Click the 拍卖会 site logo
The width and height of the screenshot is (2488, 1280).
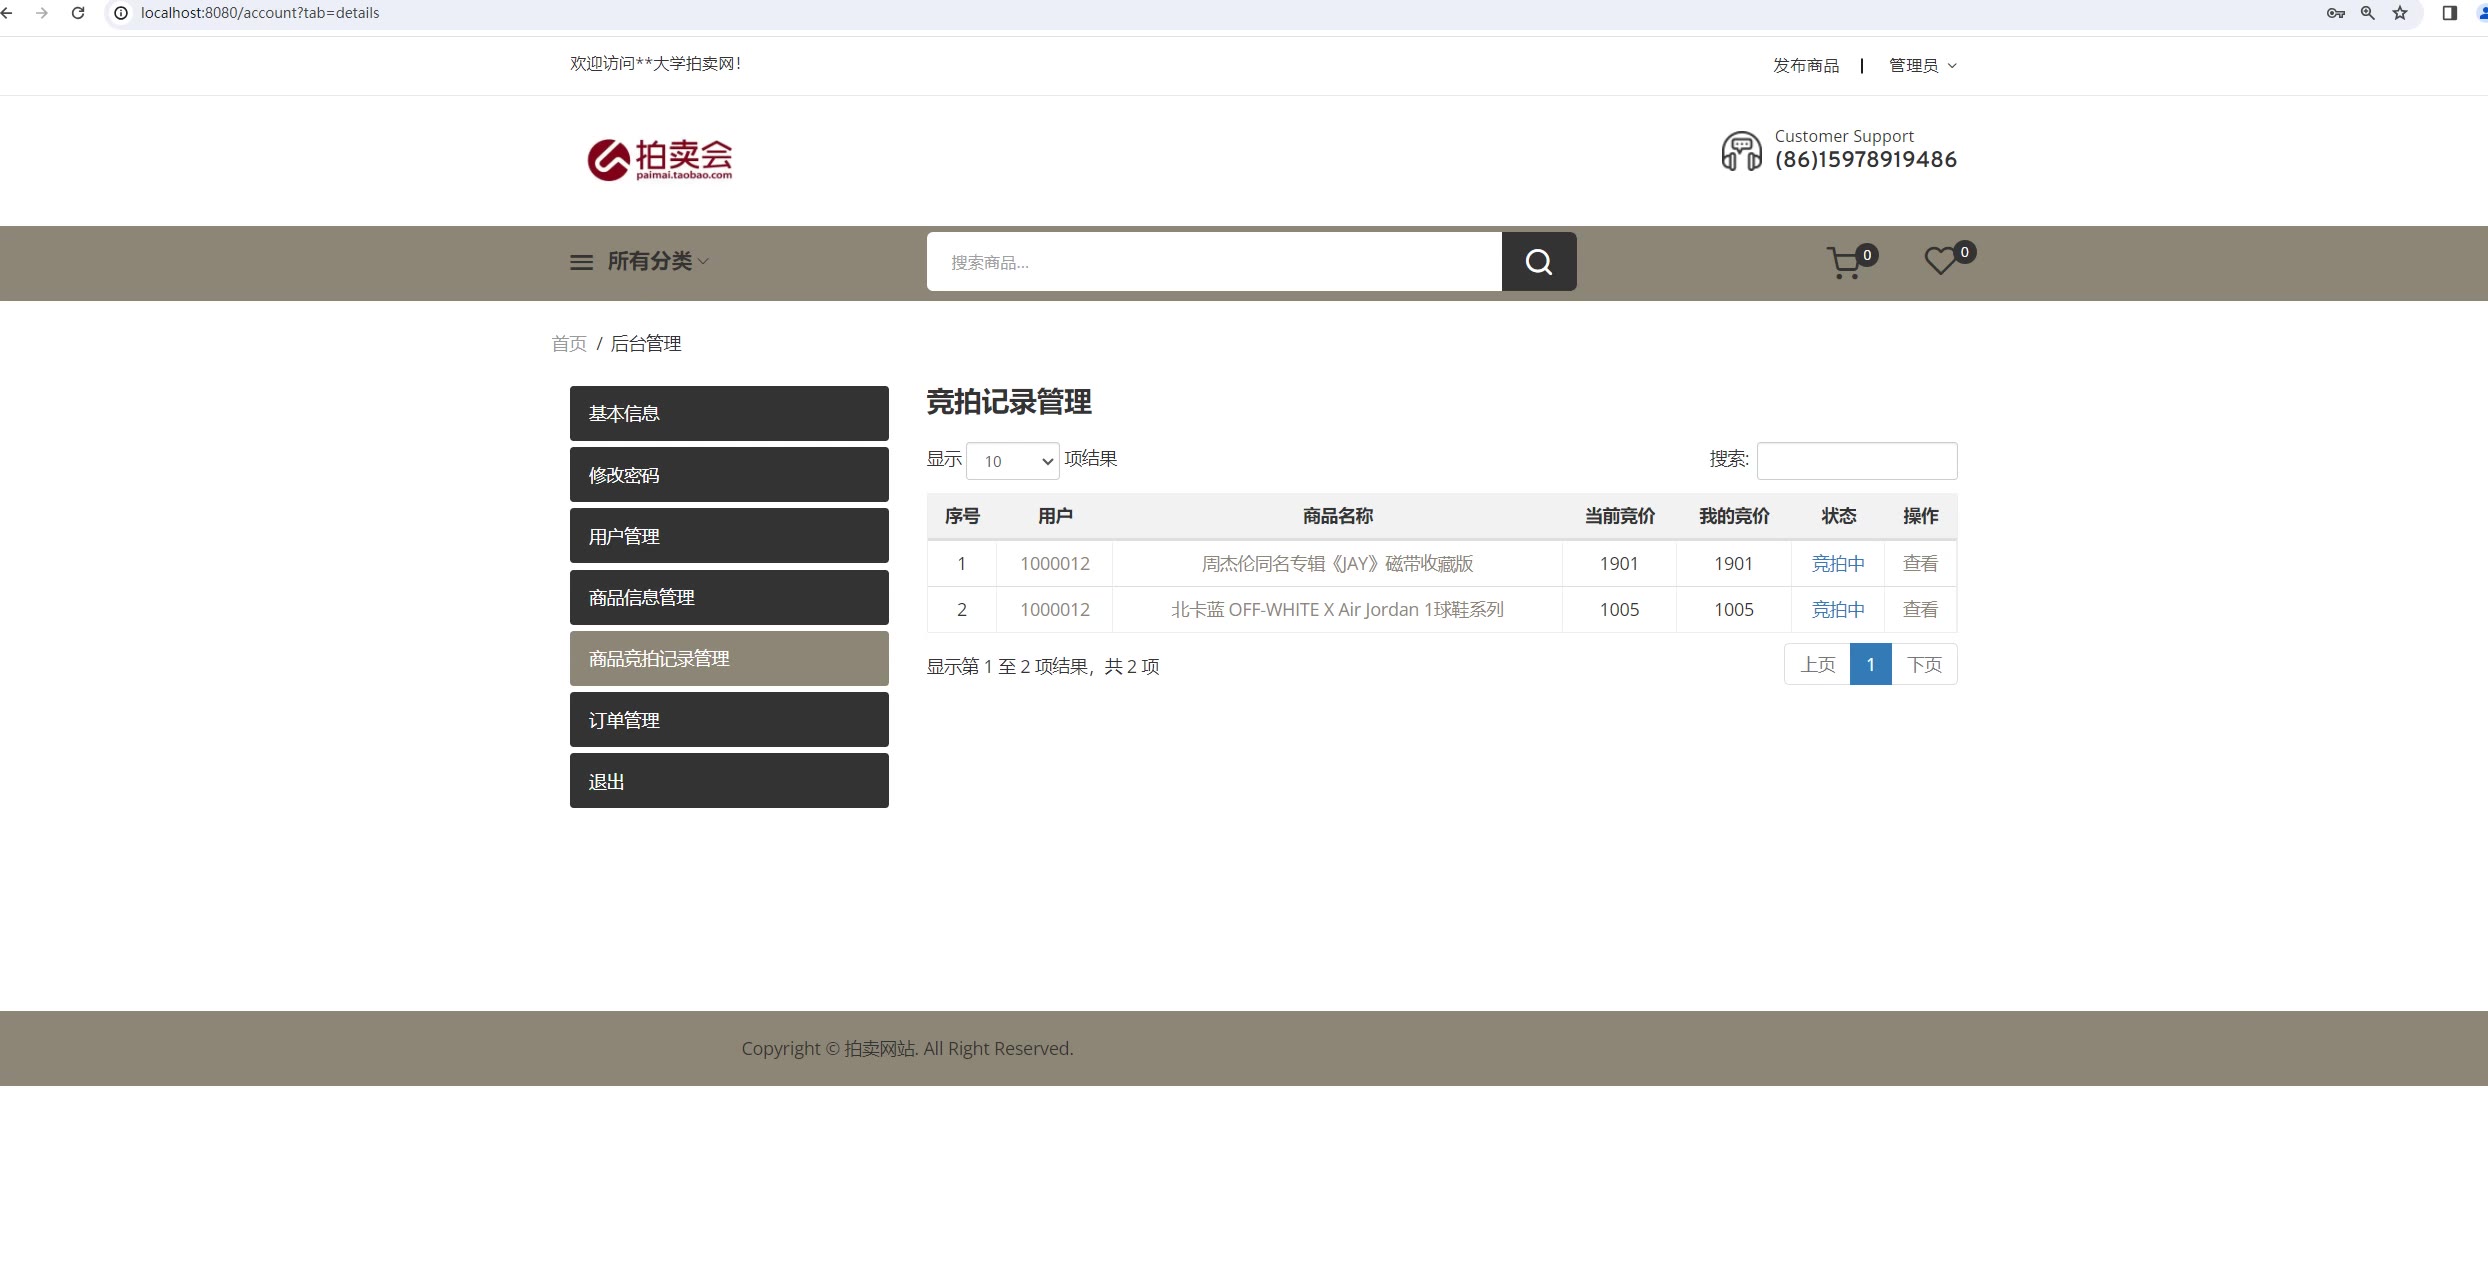660,159
